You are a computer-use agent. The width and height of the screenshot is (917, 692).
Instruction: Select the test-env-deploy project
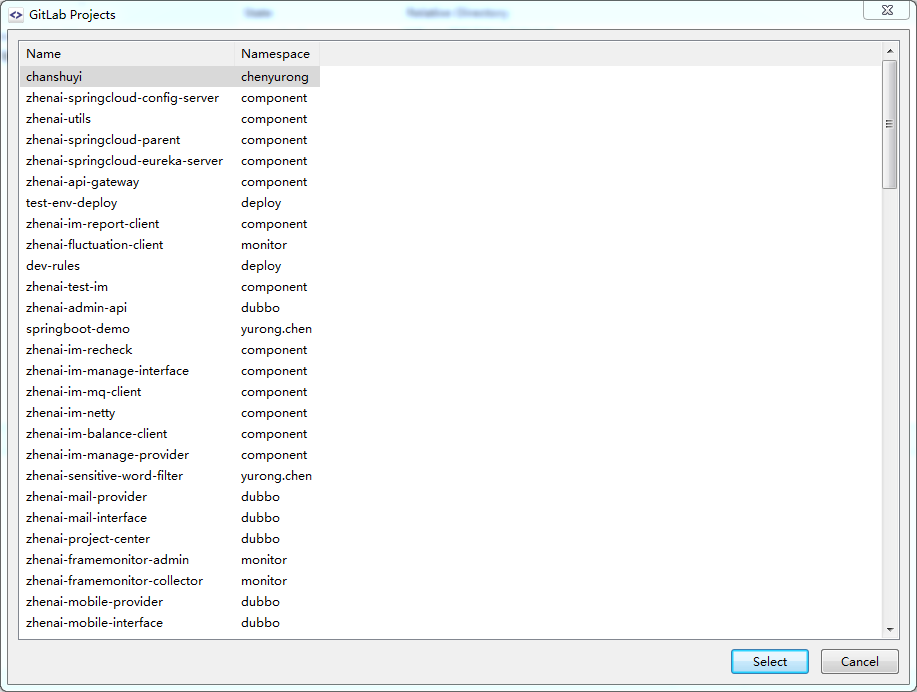click(71, 203)
